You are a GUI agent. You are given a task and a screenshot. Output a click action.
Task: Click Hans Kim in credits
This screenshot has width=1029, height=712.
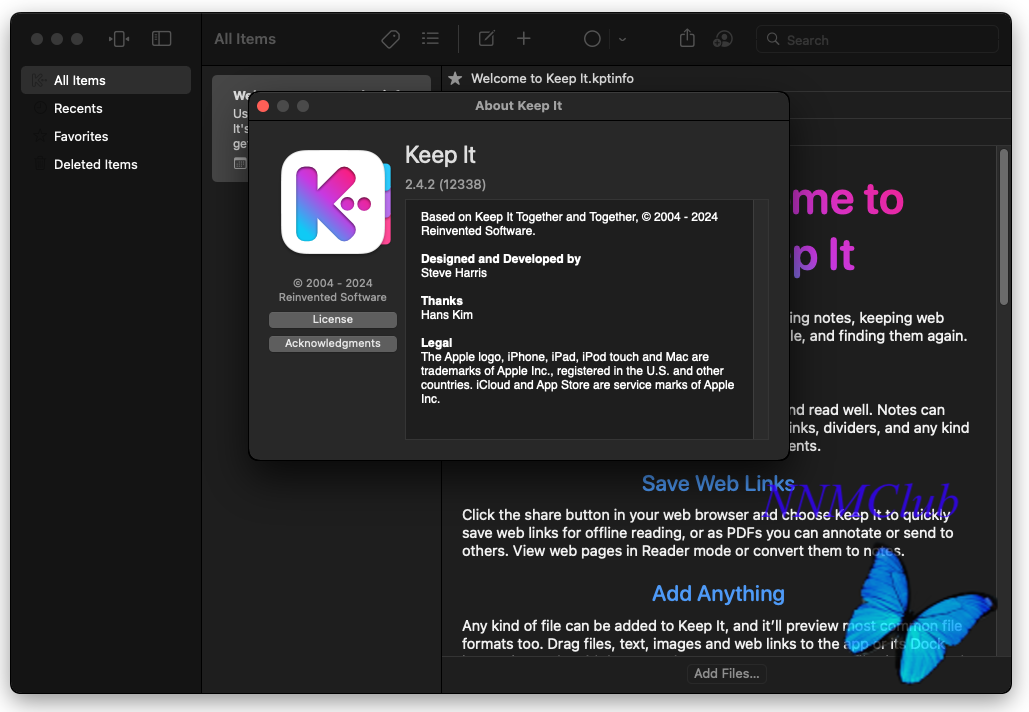[447, 315]
